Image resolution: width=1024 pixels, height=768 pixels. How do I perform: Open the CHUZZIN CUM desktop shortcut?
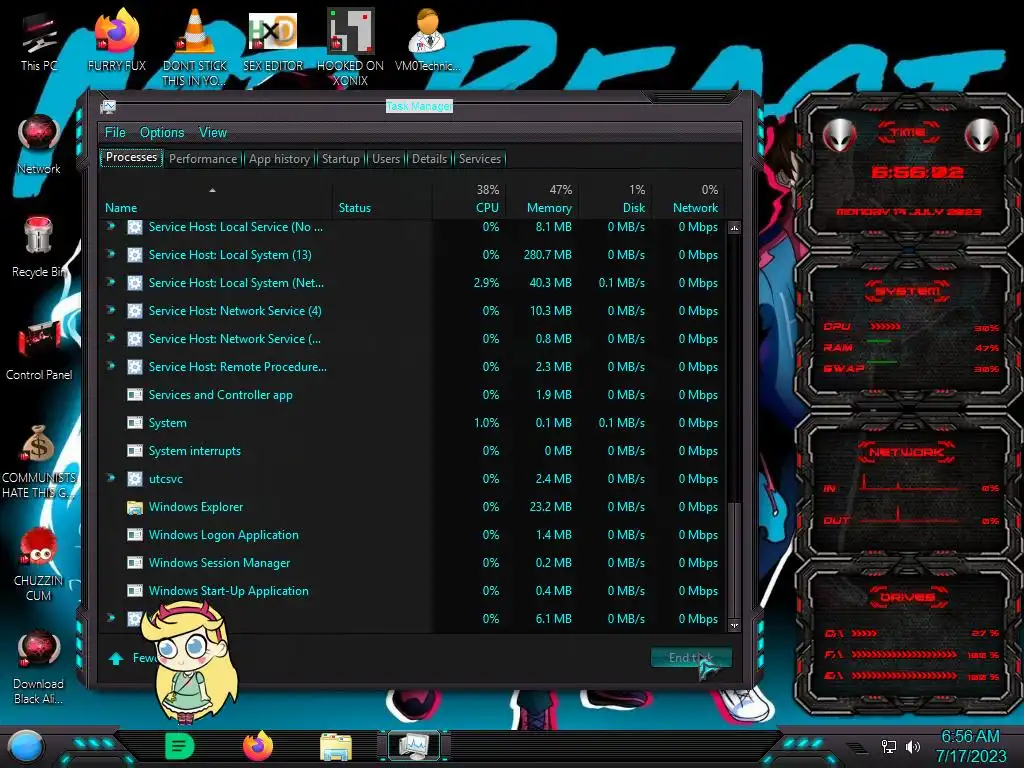click(x=39, y=563)
